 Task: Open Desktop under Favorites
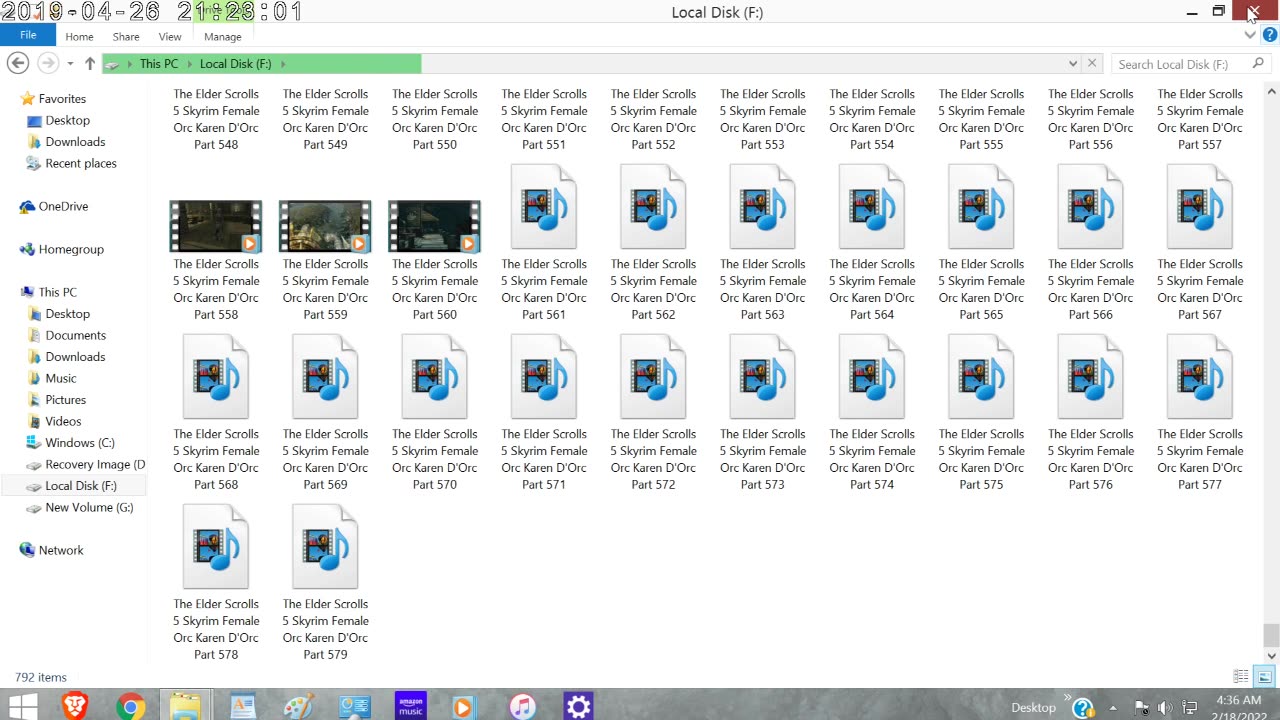pos(67,120)
